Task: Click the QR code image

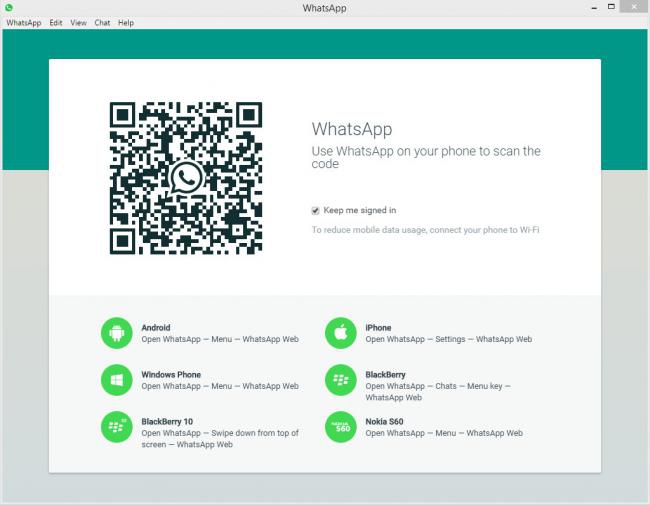Action: (x=186, y=178)
